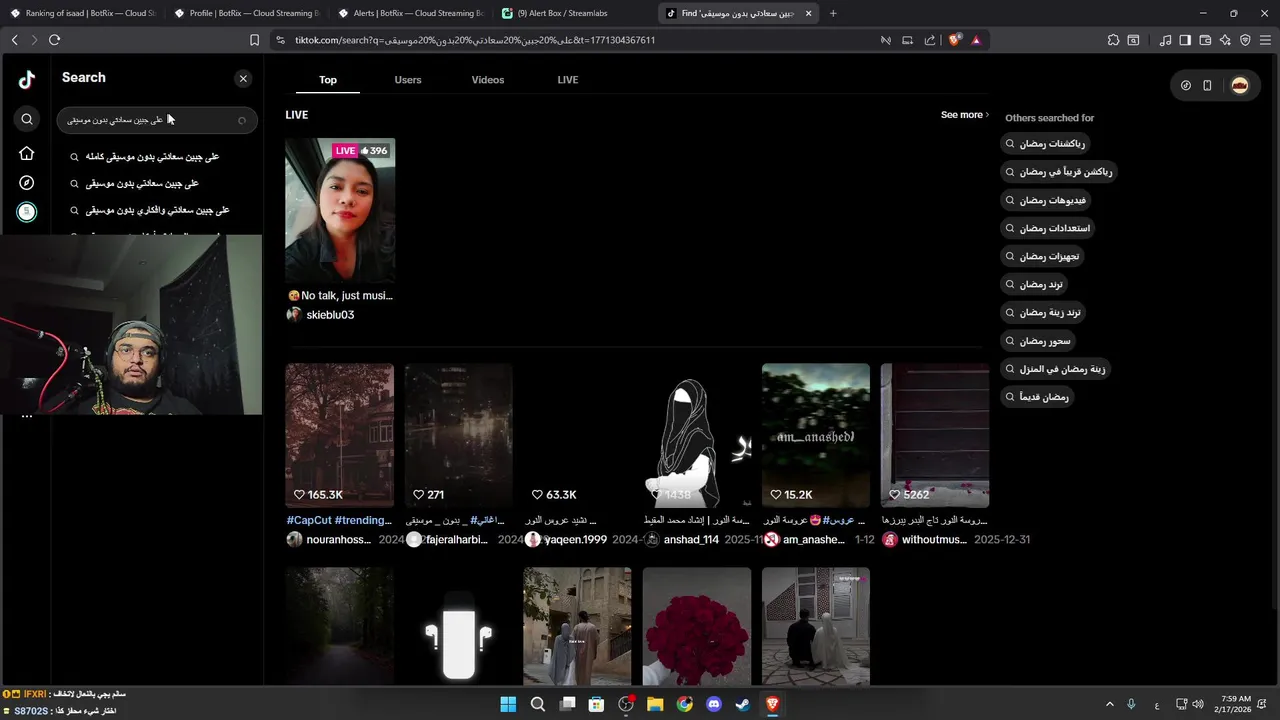Open skieblu03 user profile link
Screen dimensions: 1280x720
[x=330, y=315]
